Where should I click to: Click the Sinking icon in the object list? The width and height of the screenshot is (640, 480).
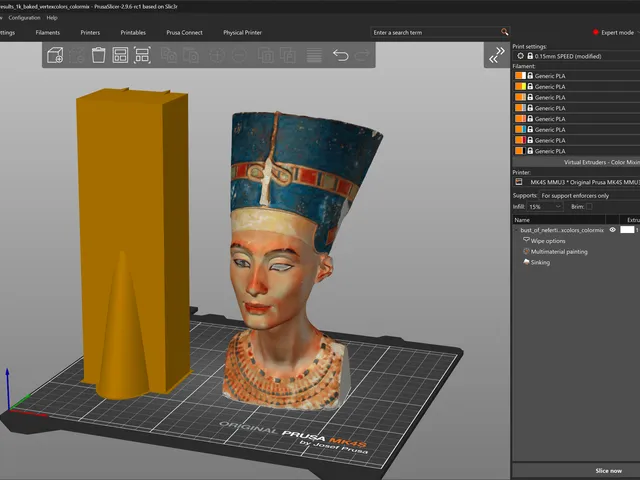[526, 262]
